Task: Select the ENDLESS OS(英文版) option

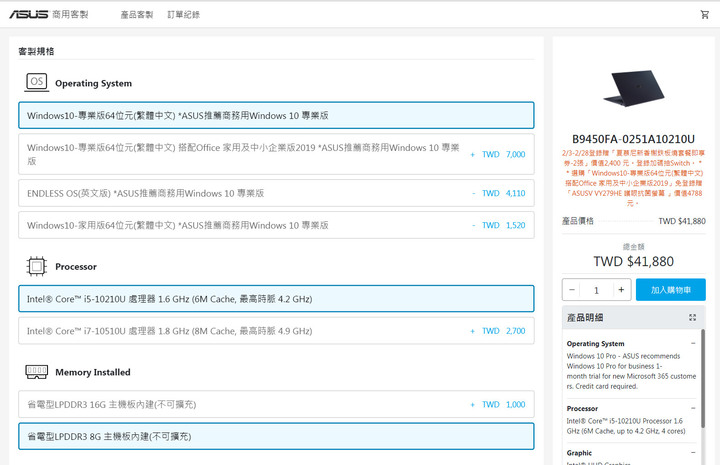Action: point(276,193)
